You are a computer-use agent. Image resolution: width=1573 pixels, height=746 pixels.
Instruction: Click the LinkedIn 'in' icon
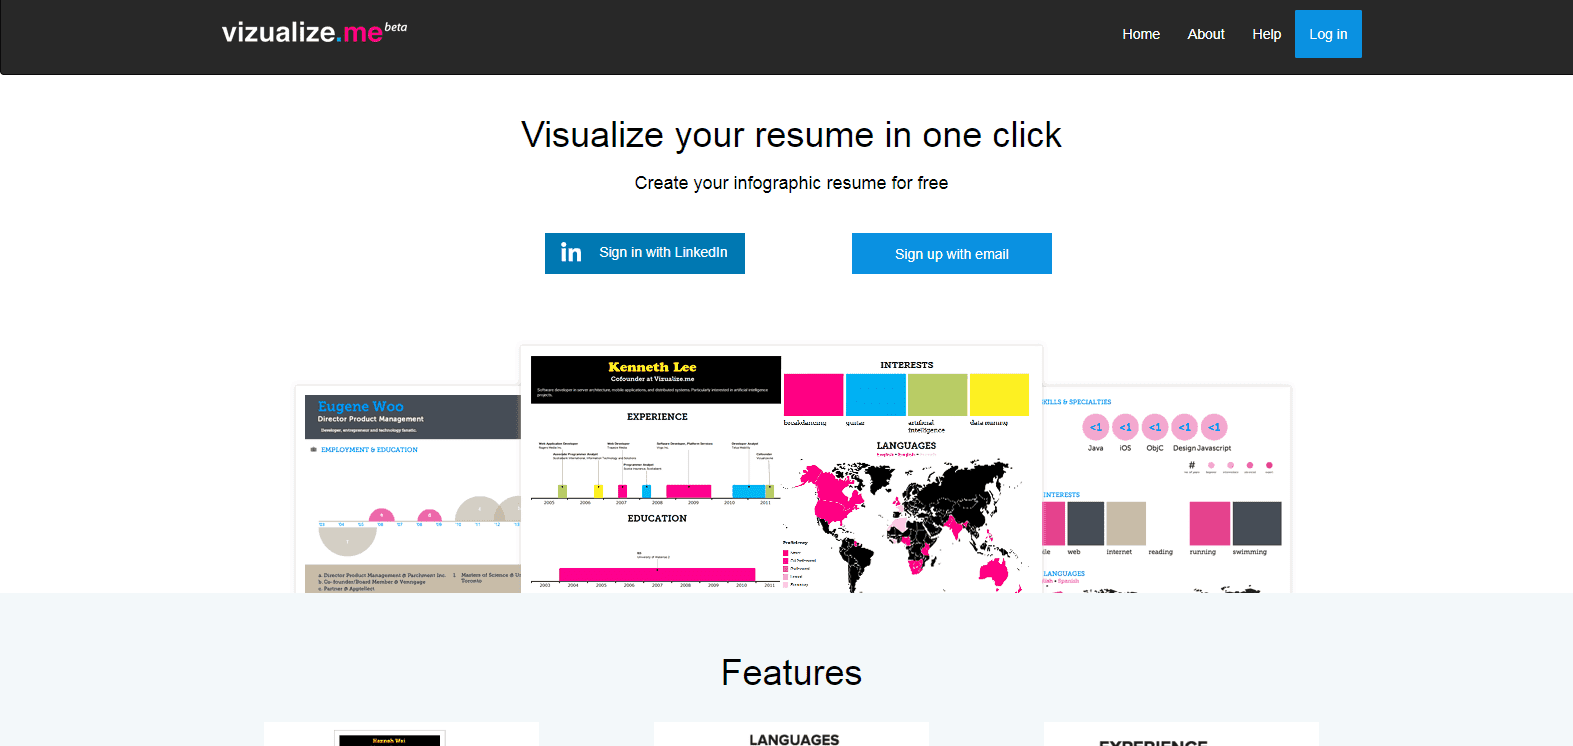(571, 253)
